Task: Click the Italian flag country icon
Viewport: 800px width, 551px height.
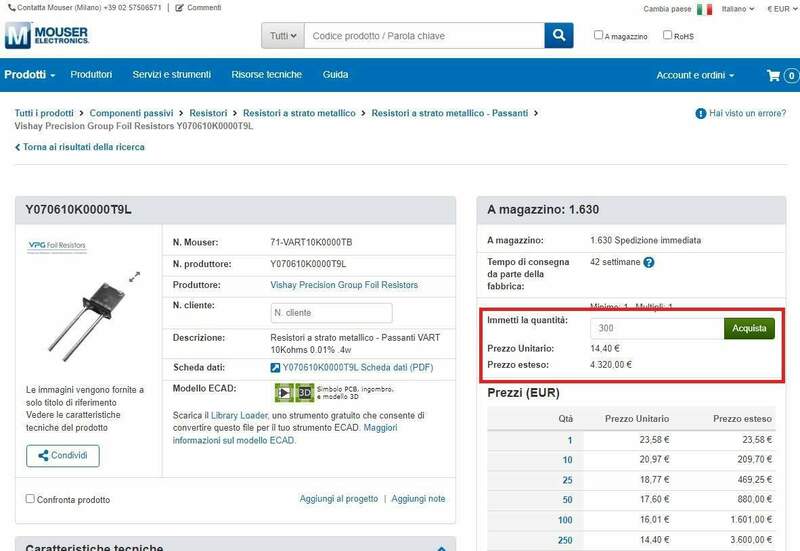Action: point(704,8)
